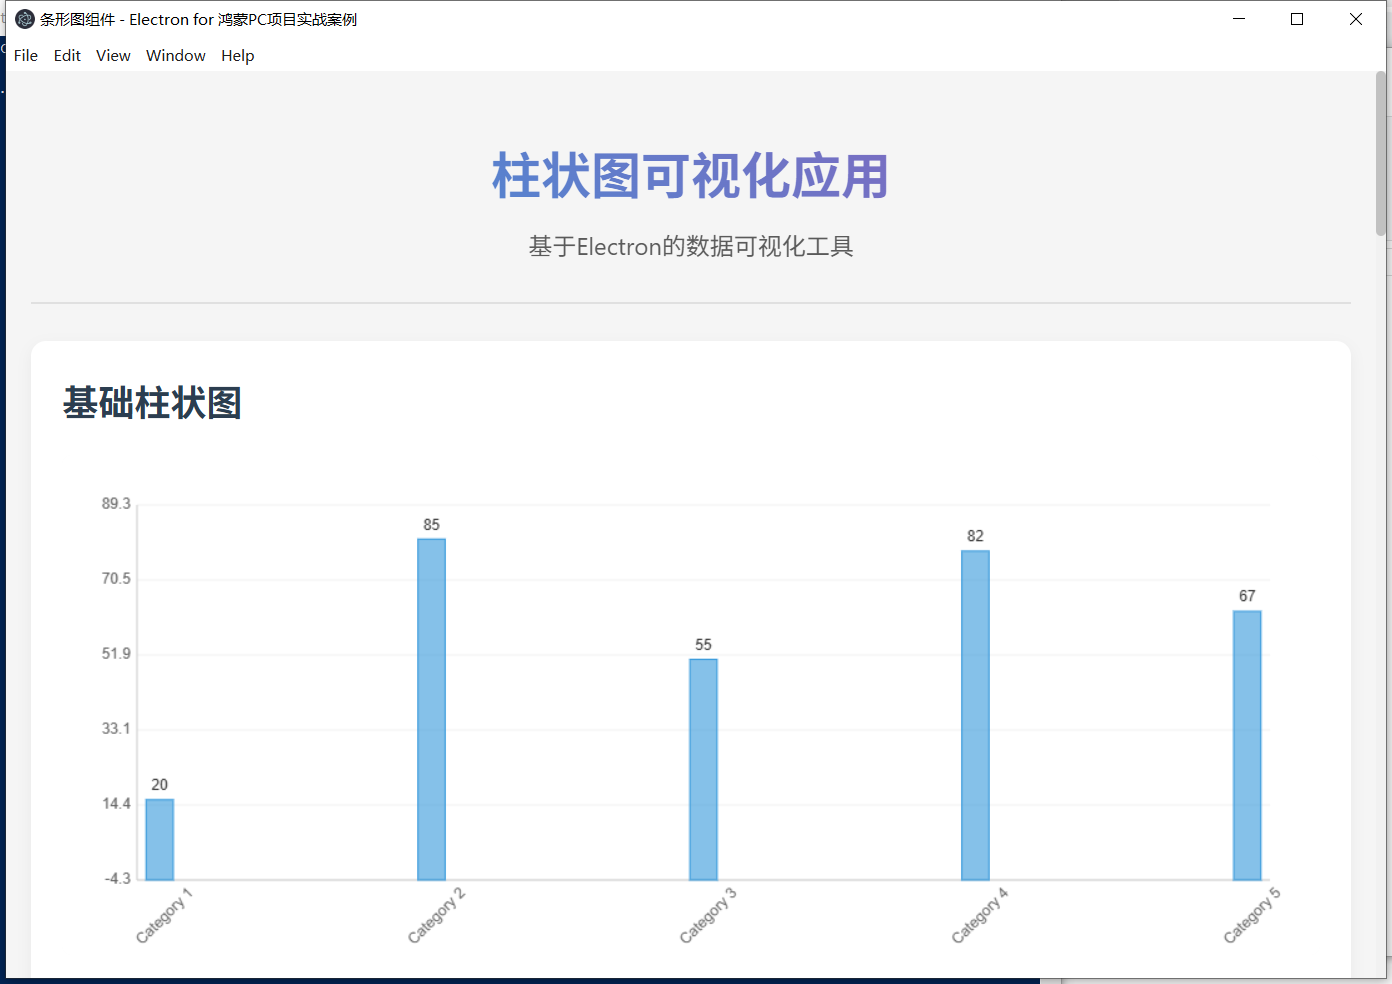Open the File menu
Viewport: 1392px width, 984px height.
tap(25, 55)
